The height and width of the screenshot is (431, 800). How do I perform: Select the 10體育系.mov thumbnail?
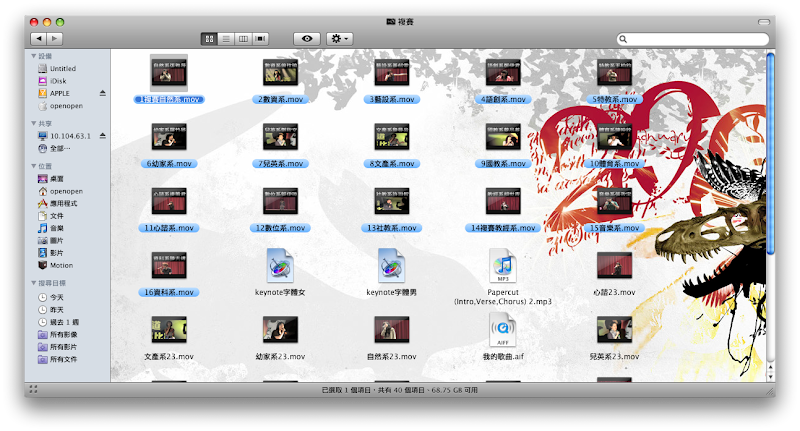tap(614, 137)
